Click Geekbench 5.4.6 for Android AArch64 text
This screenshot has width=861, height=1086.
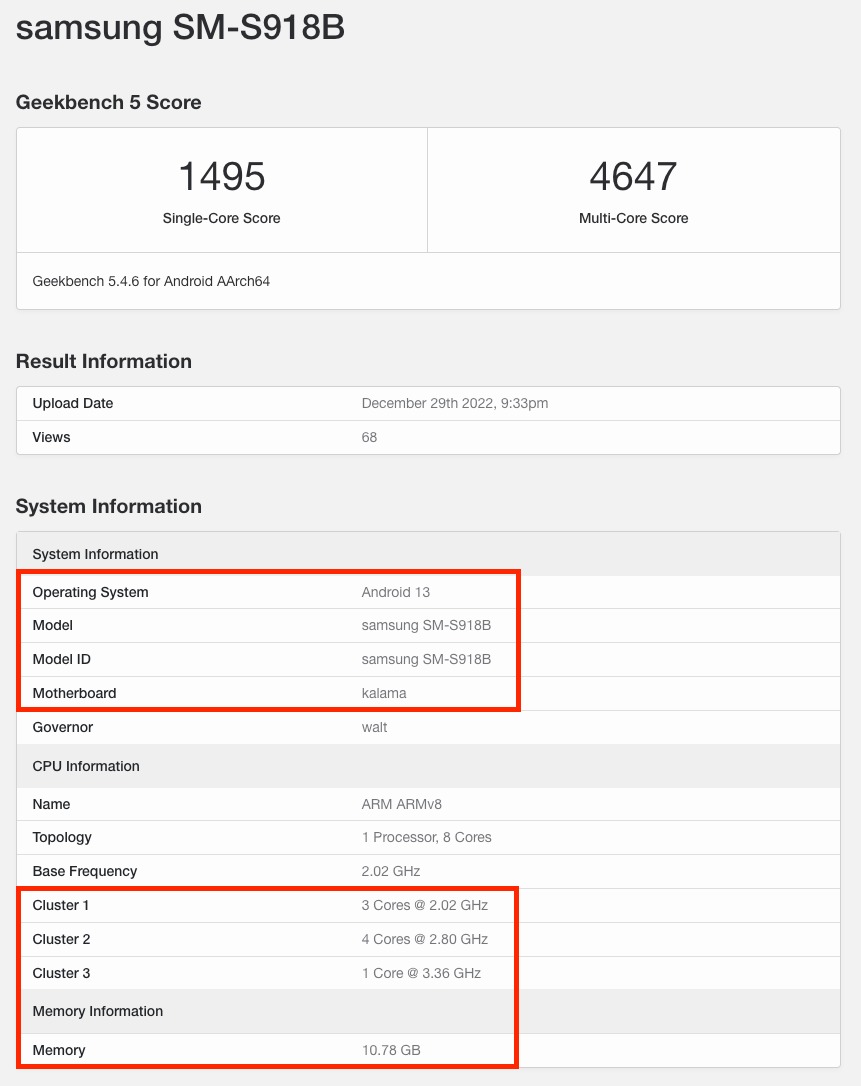pyautogui.click(x=151, y=281)
